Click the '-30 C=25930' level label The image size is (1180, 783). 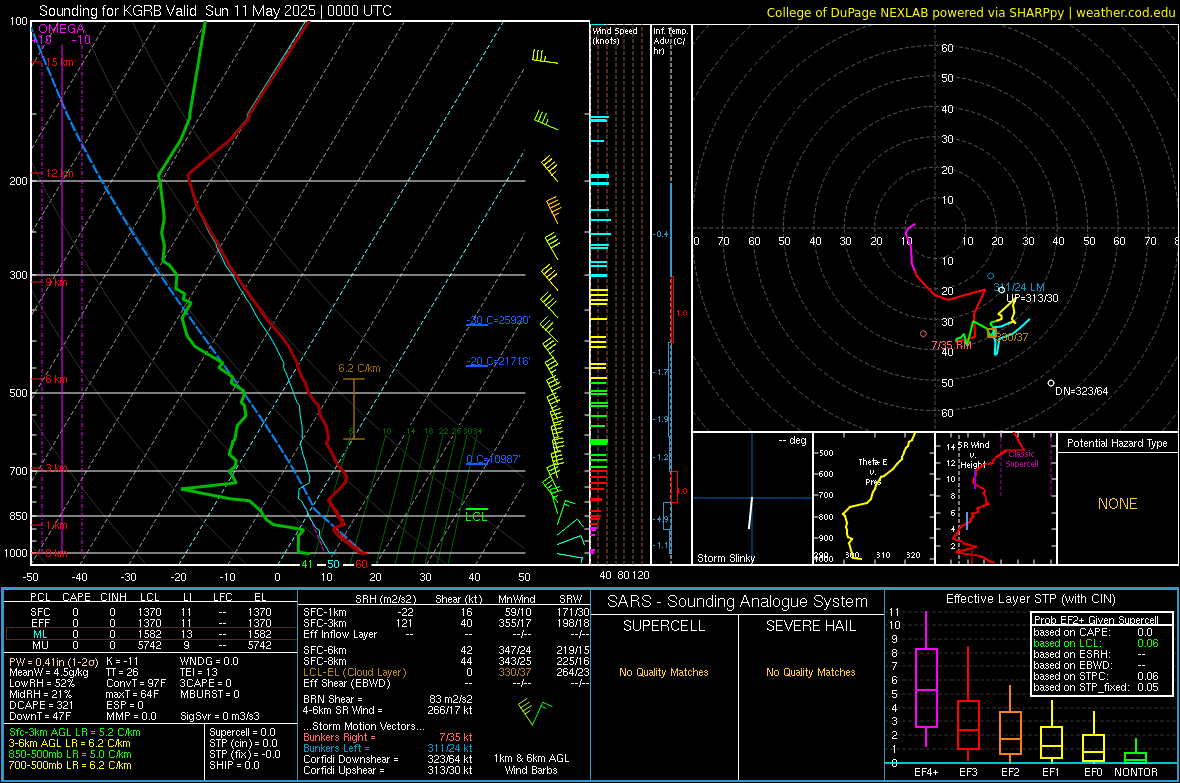498,320
